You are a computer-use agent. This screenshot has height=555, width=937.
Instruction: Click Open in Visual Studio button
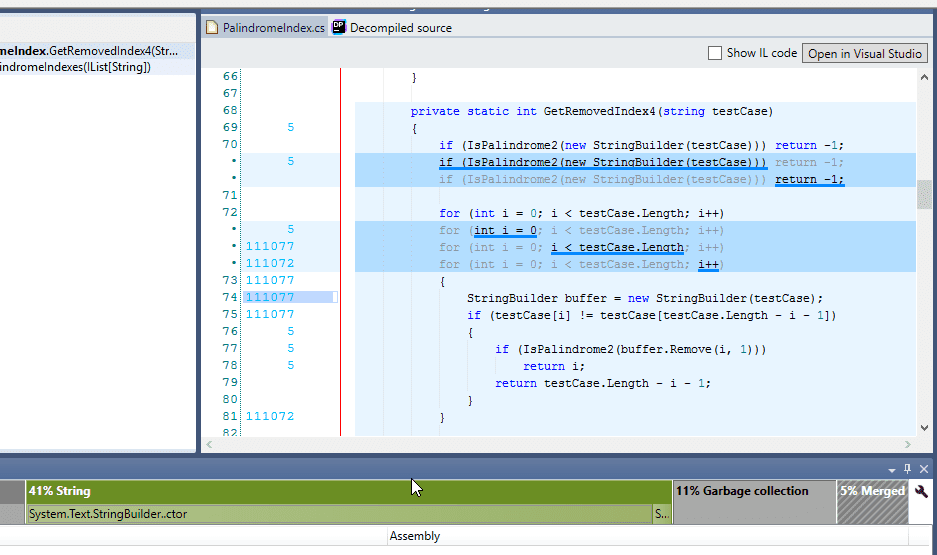[865, 53]
